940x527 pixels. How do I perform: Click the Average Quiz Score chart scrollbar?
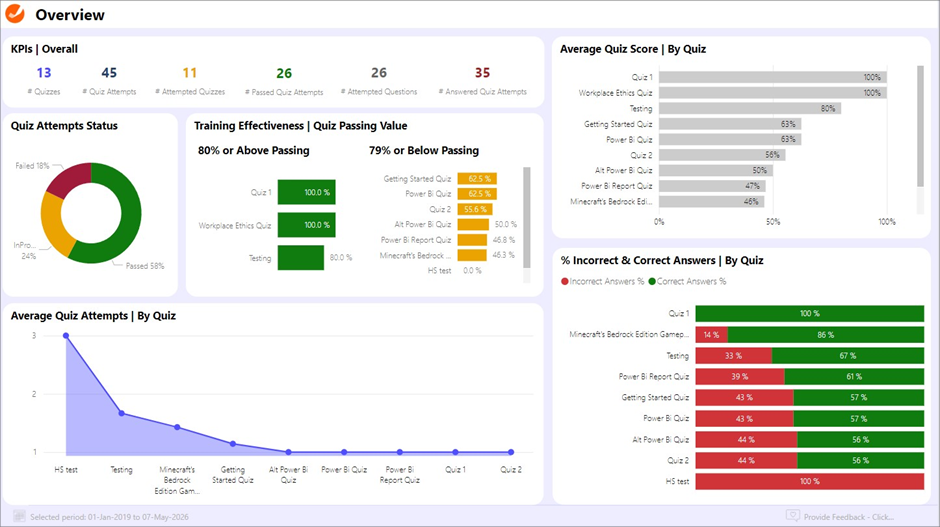point(921,125)
